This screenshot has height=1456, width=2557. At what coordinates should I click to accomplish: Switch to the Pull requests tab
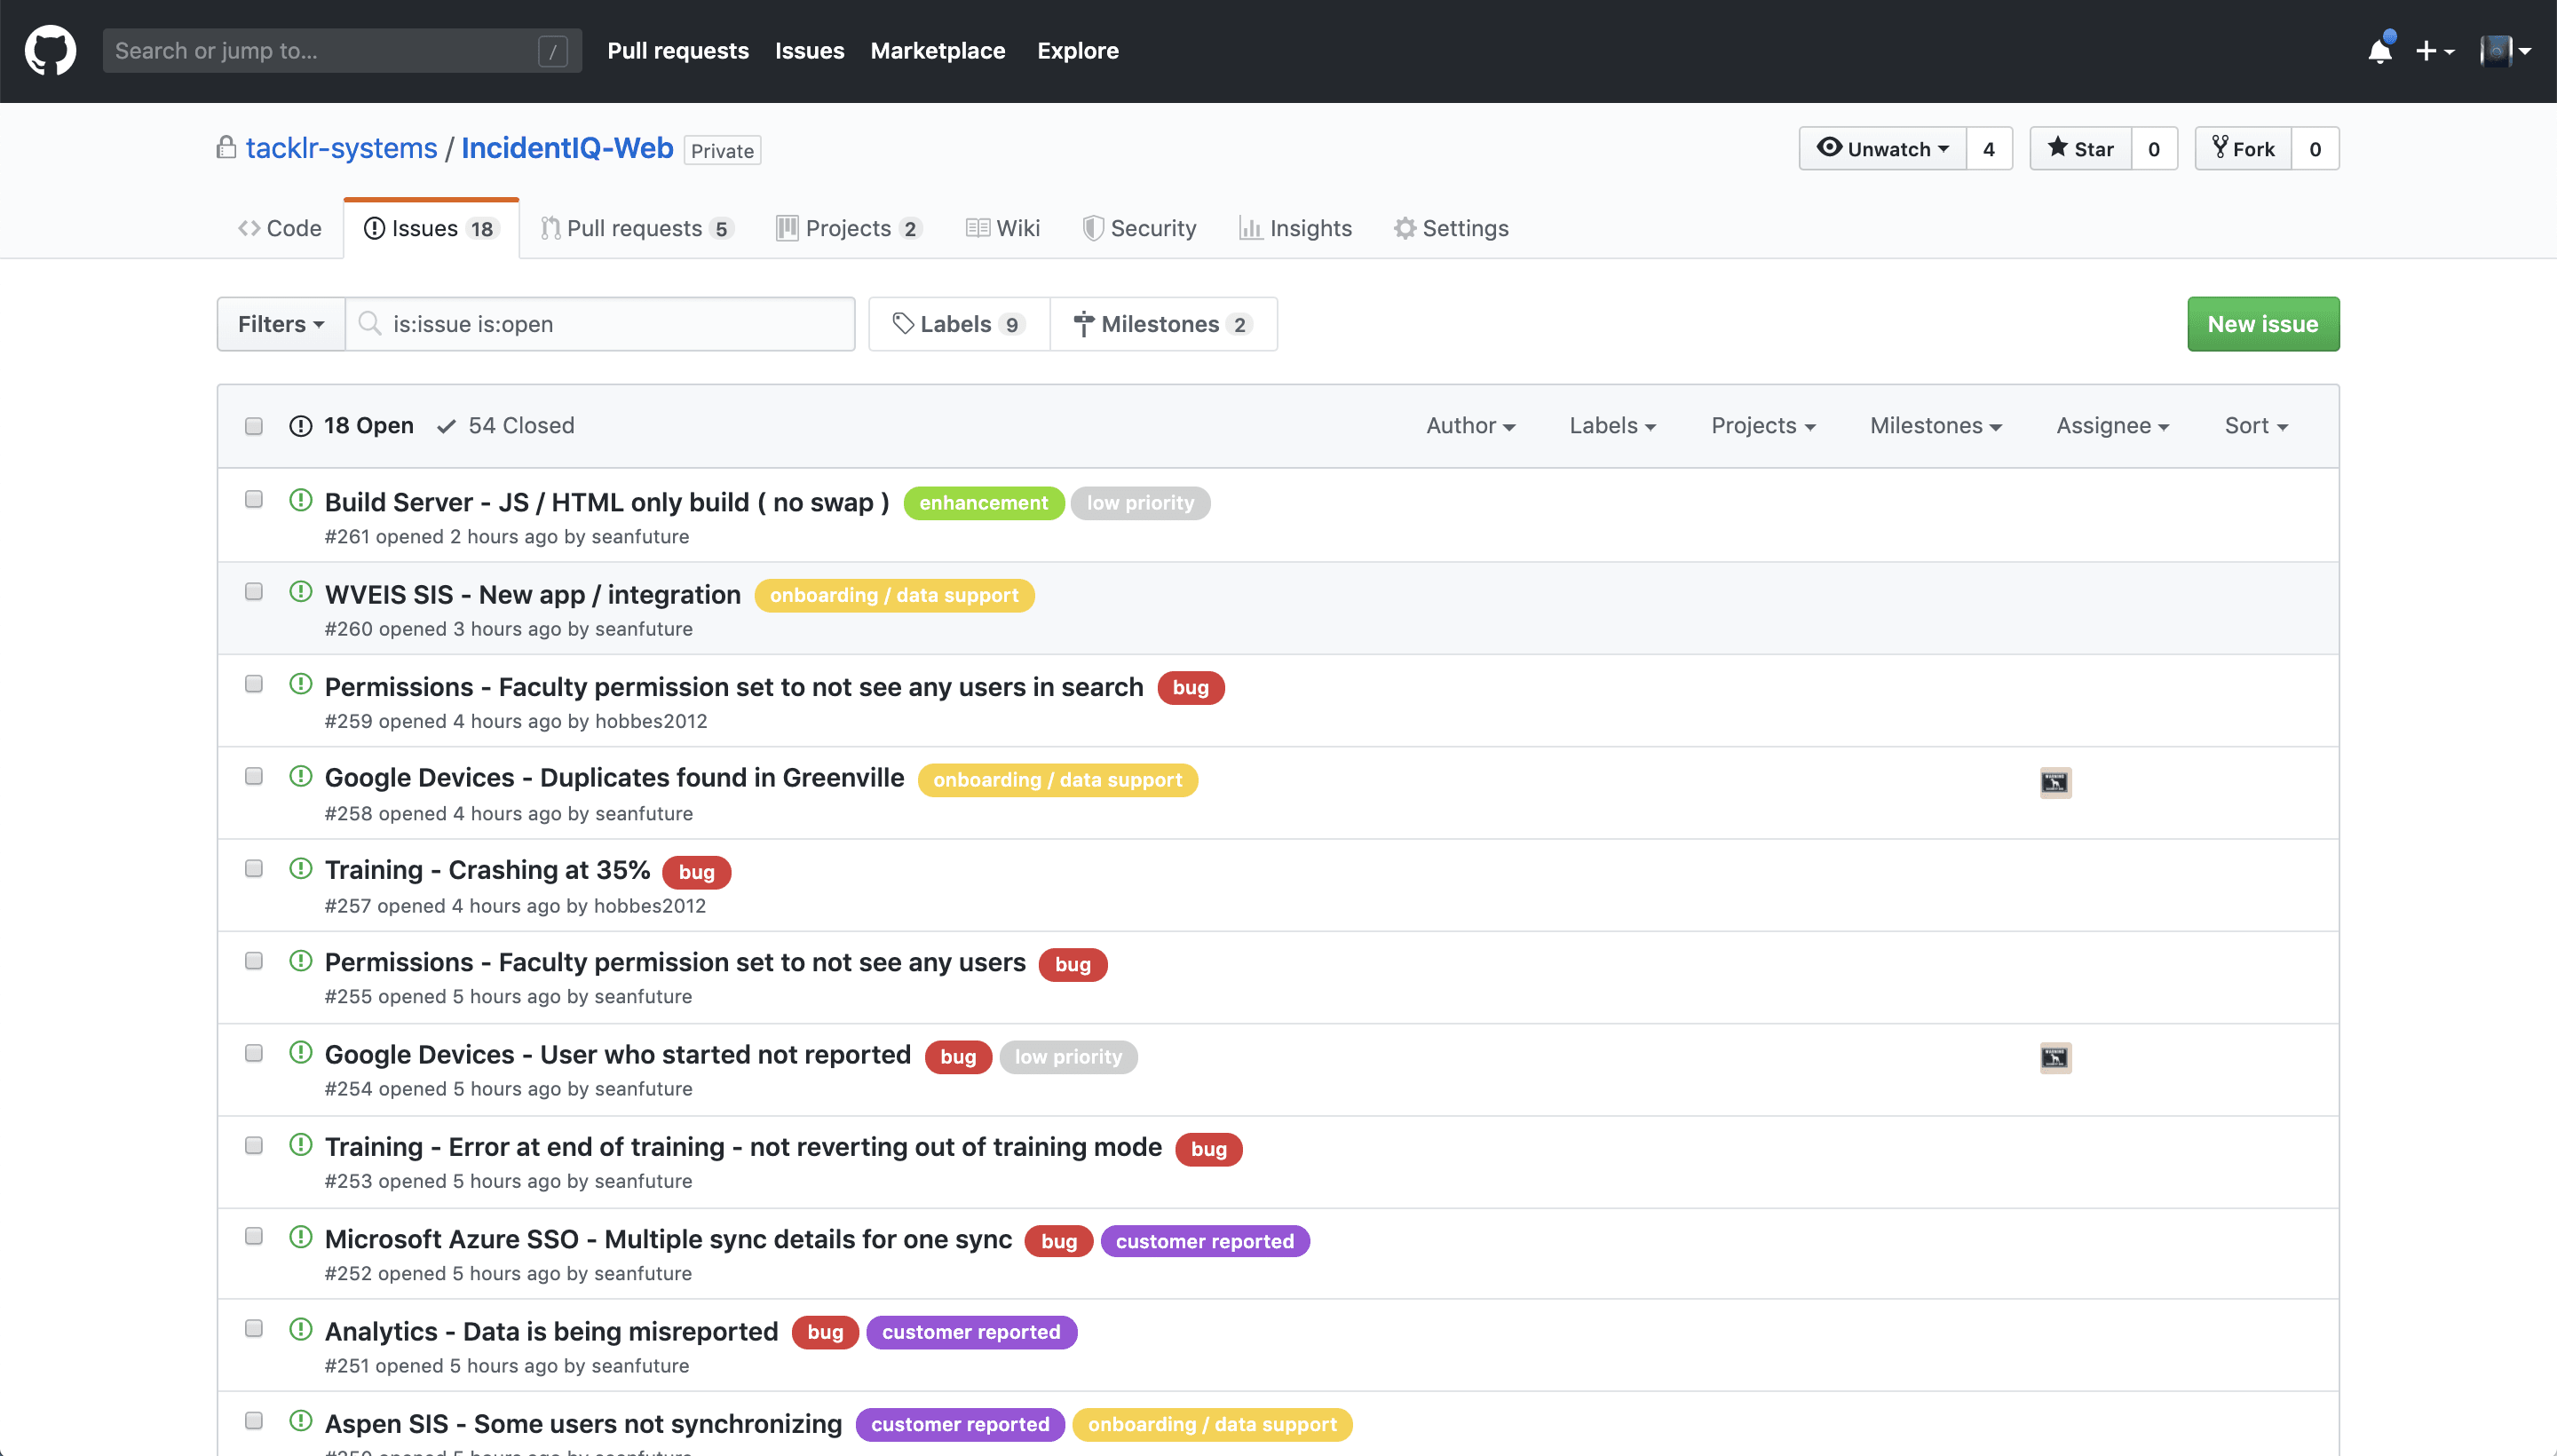pos(637,227)
